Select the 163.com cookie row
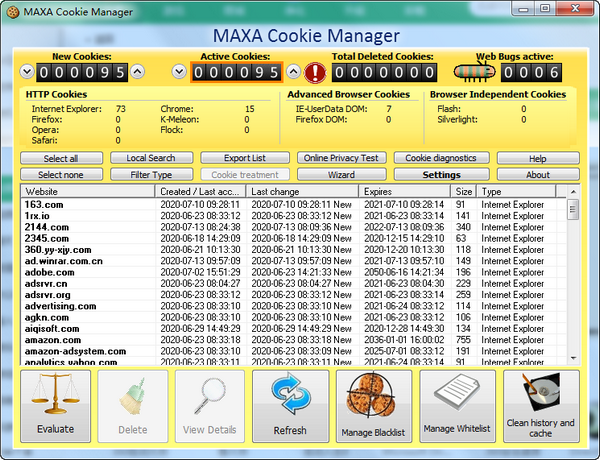The image size is (600, 460). pyautogui.click(x=293, y=204)
